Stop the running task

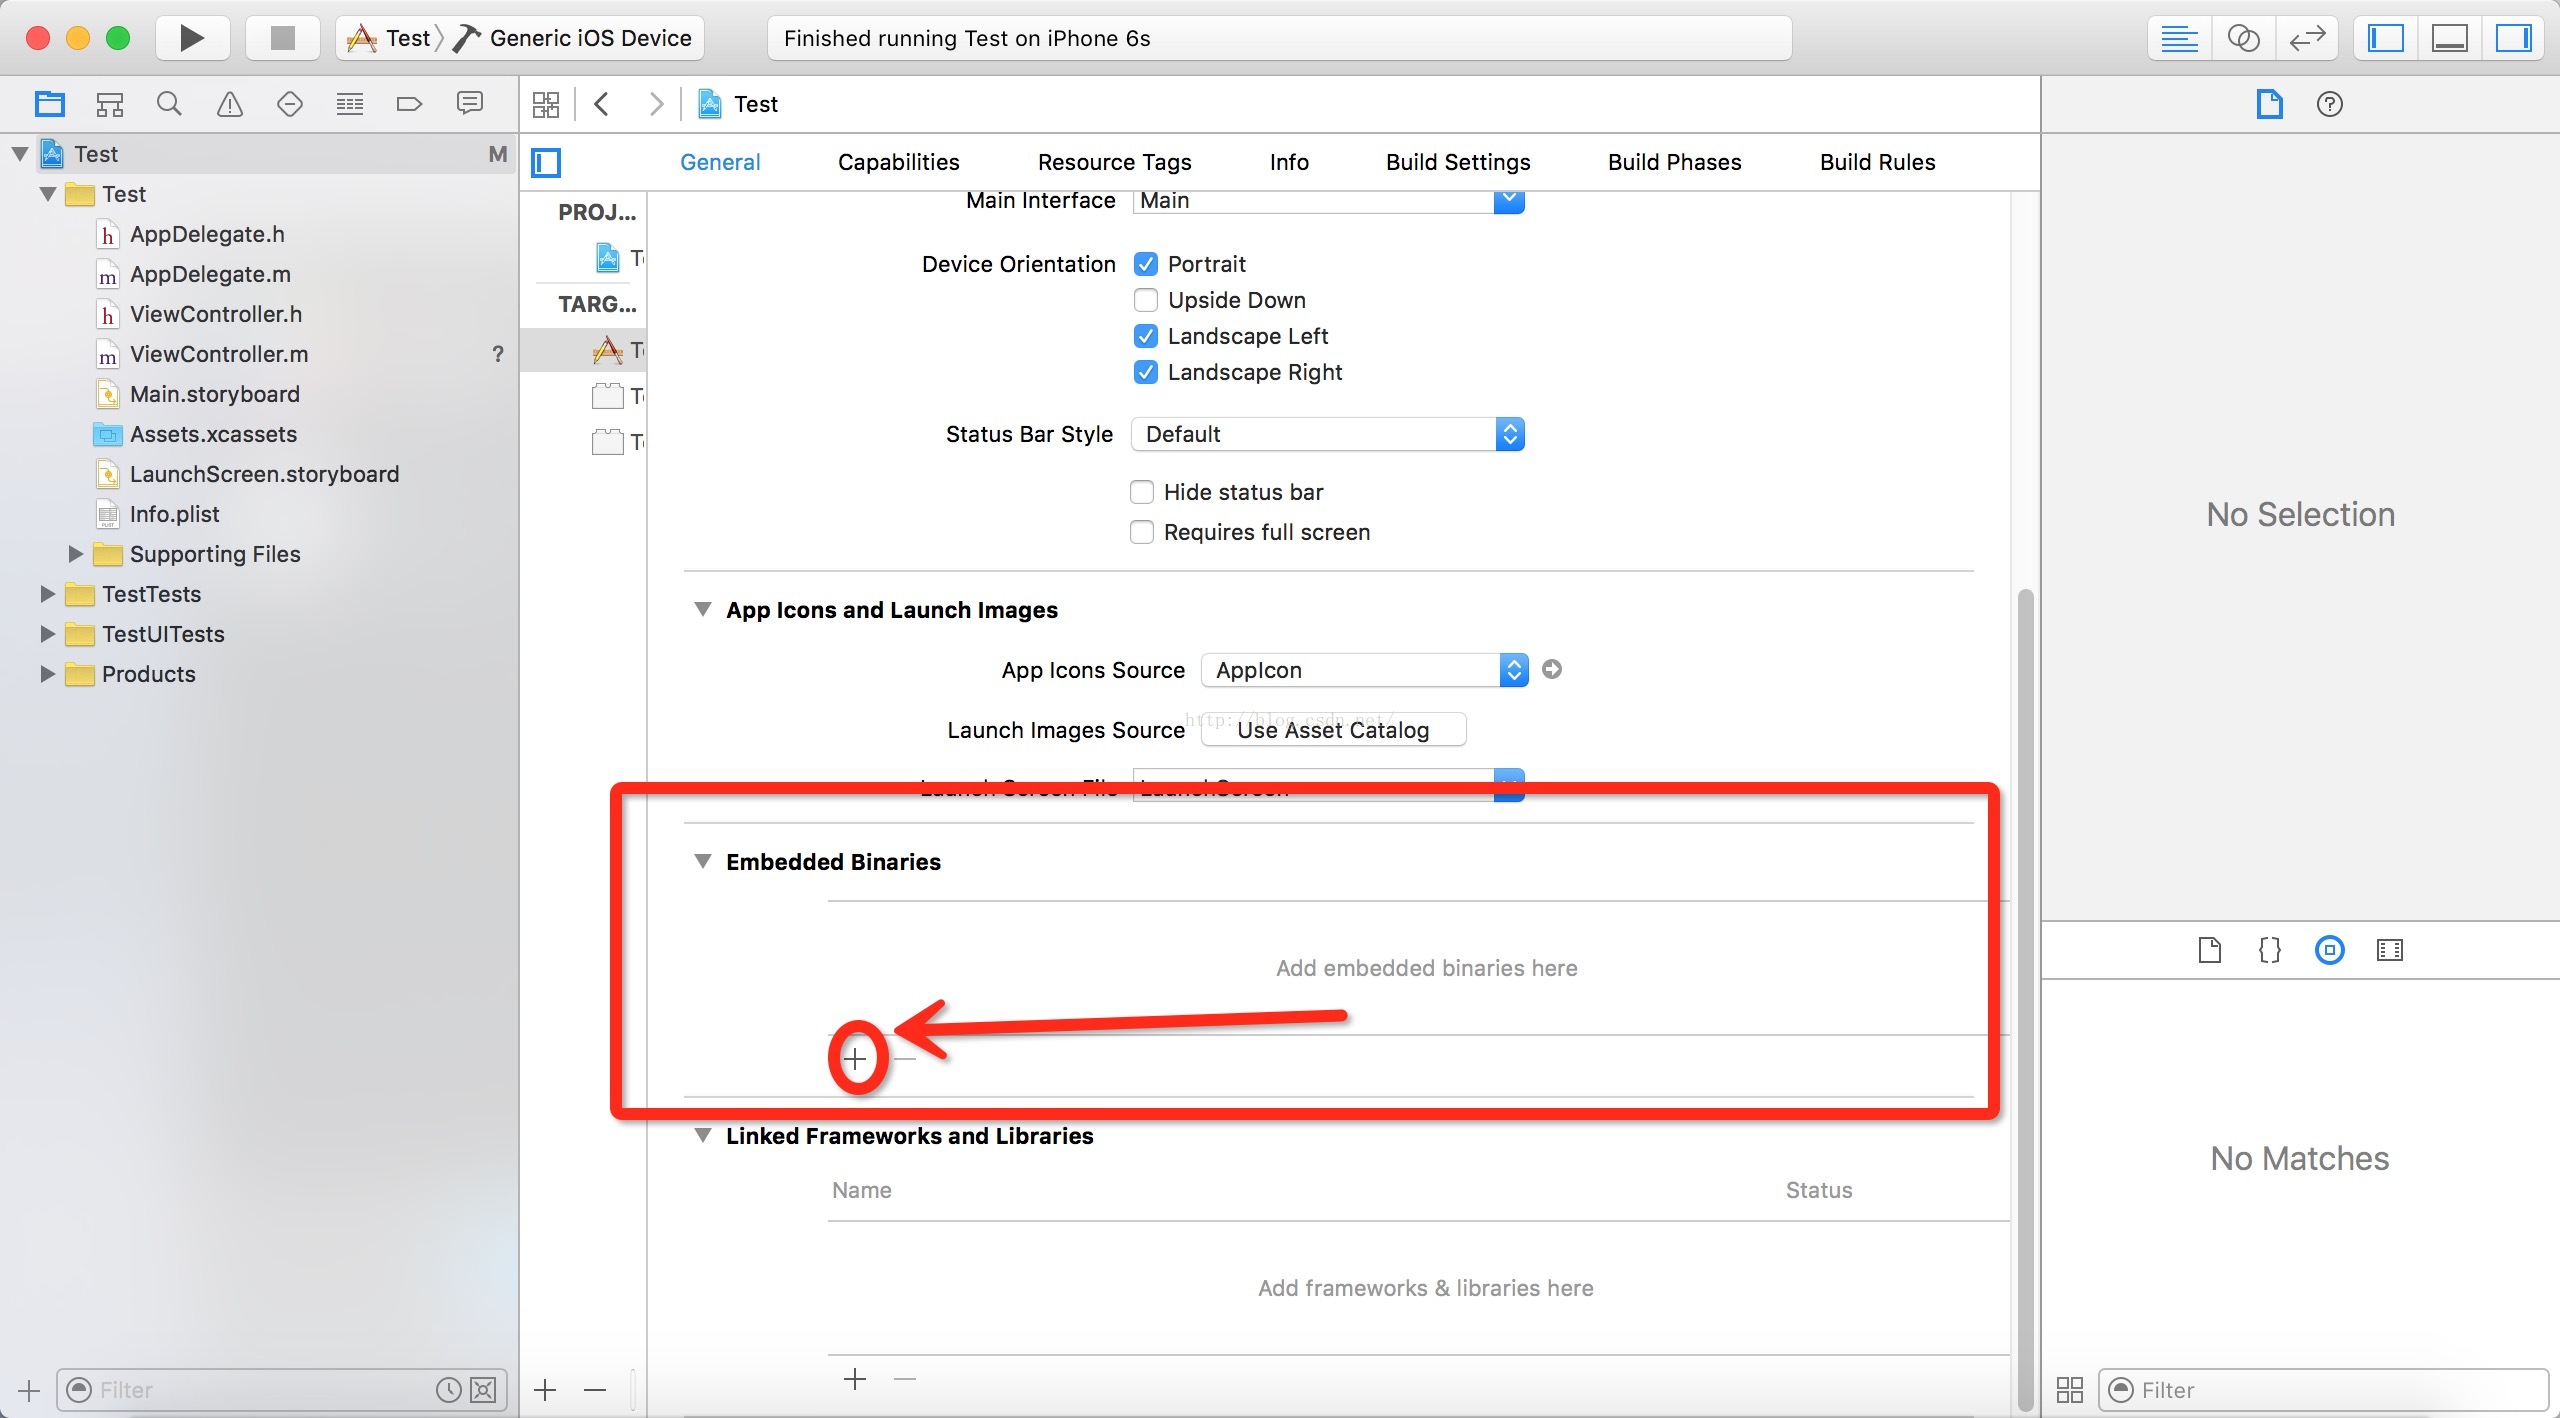coord(283,38)
